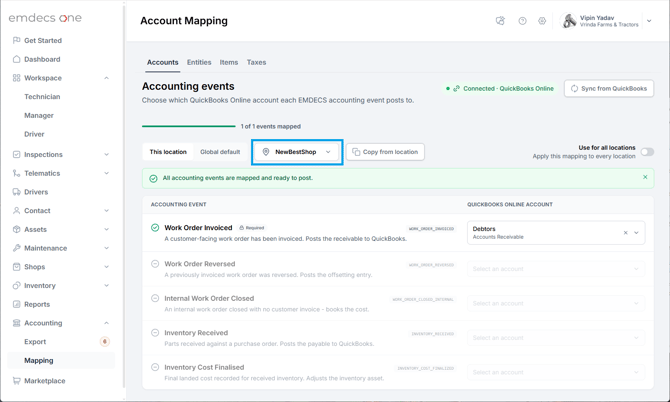
Task: Click the Assets box icon
Action: click(x=16, y=229)
